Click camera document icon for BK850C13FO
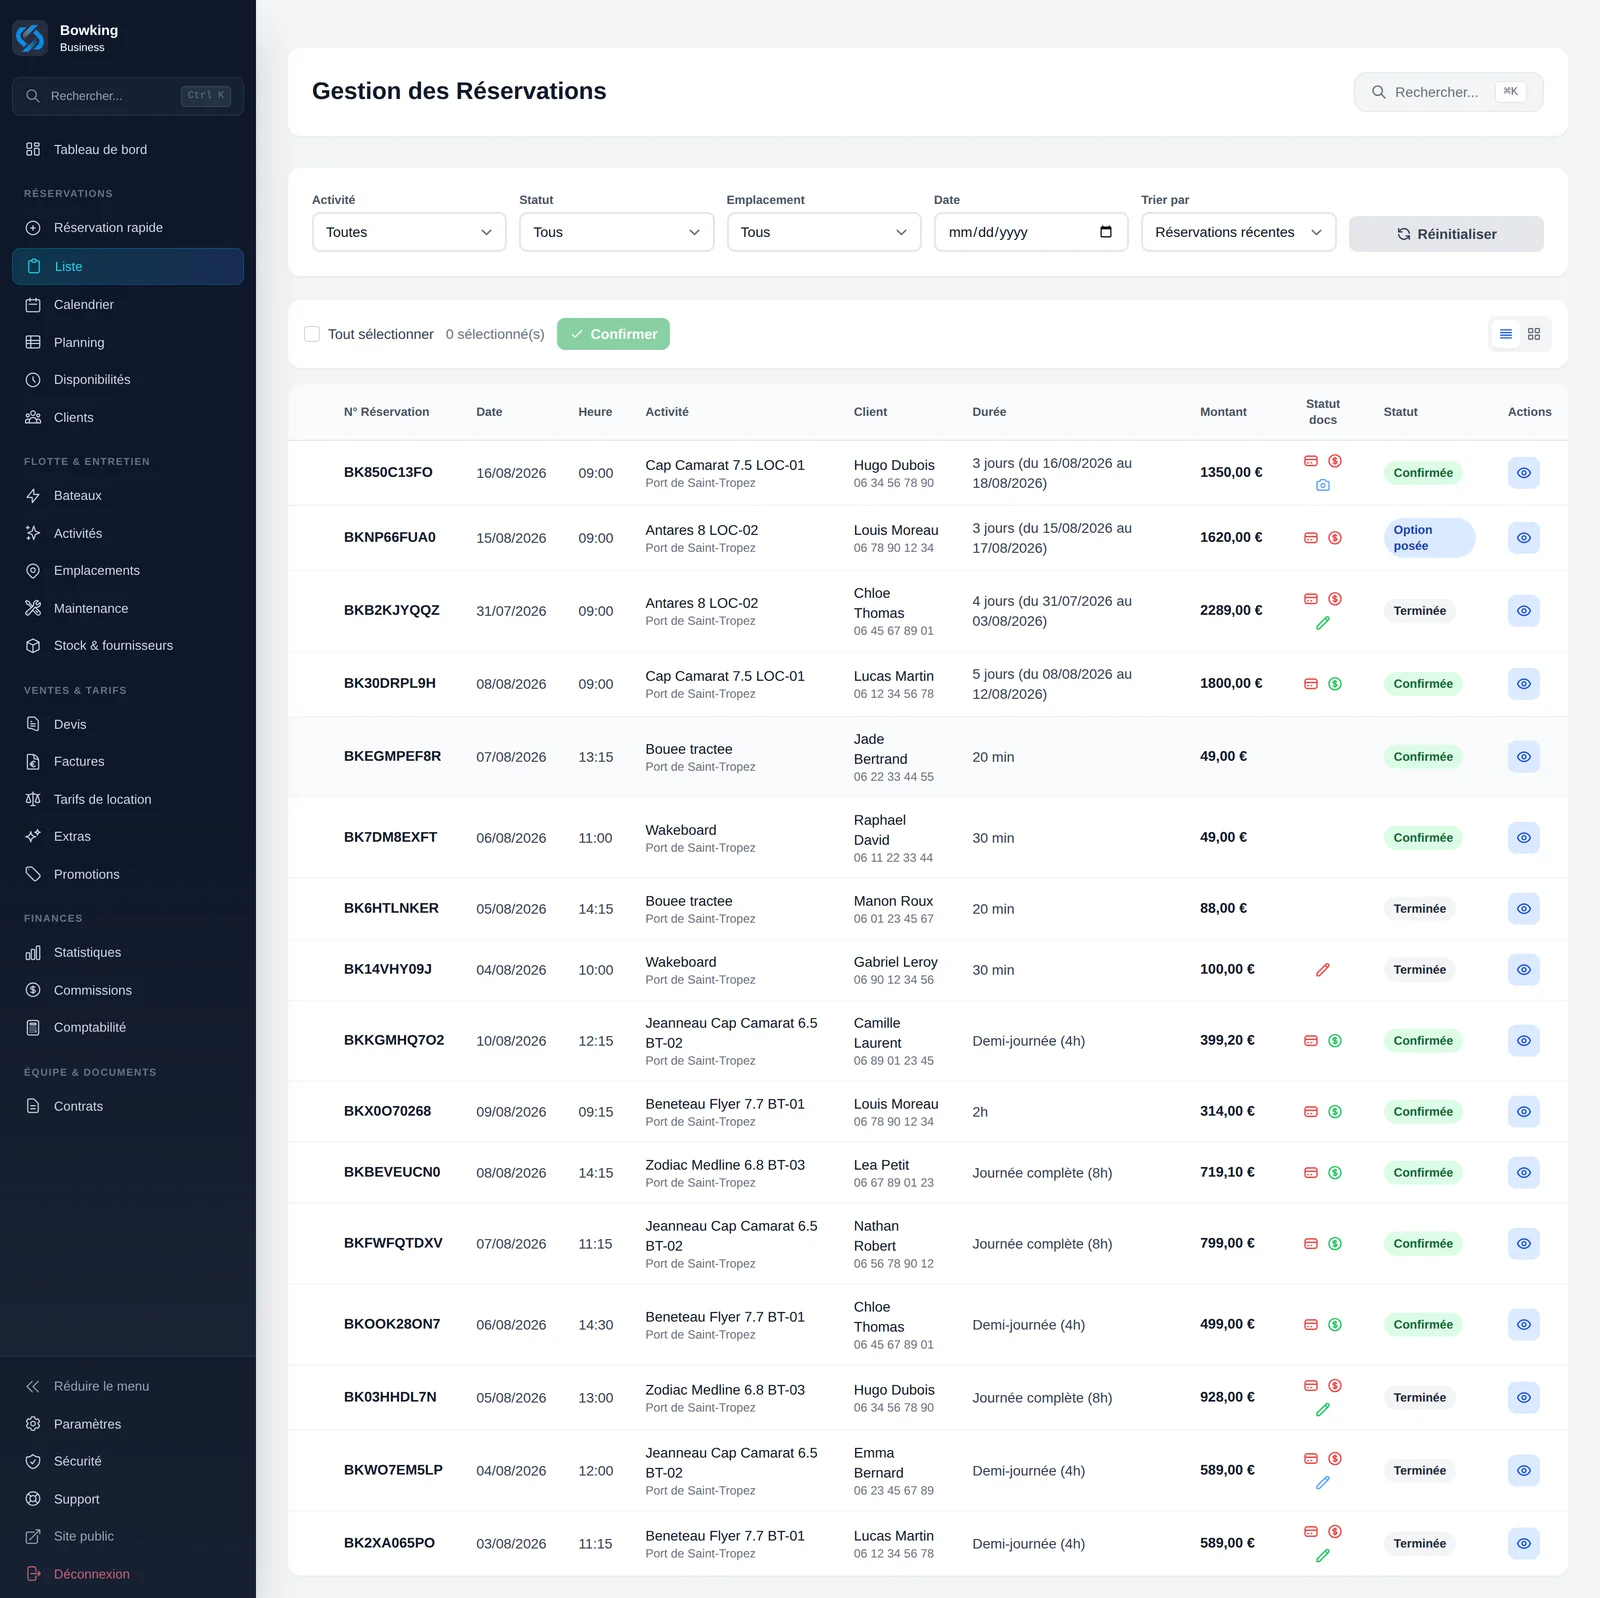Screen dimensions: 1600x1598 1323,485
